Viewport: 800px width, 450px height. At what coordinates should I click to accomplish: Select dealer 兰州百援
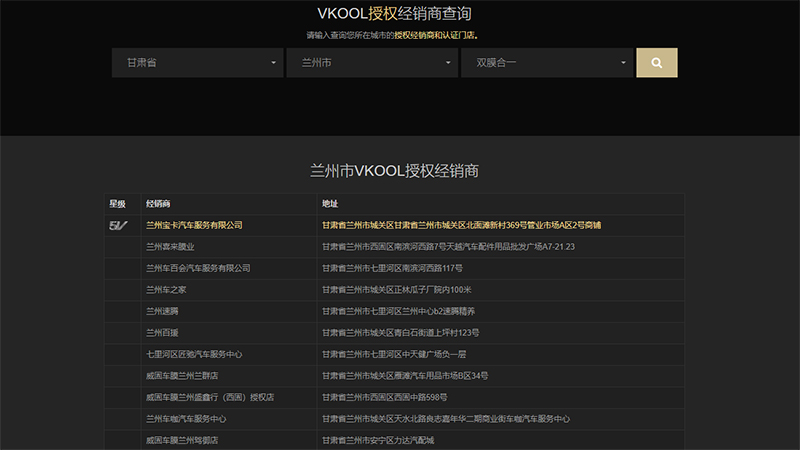[x=162, y=333]
